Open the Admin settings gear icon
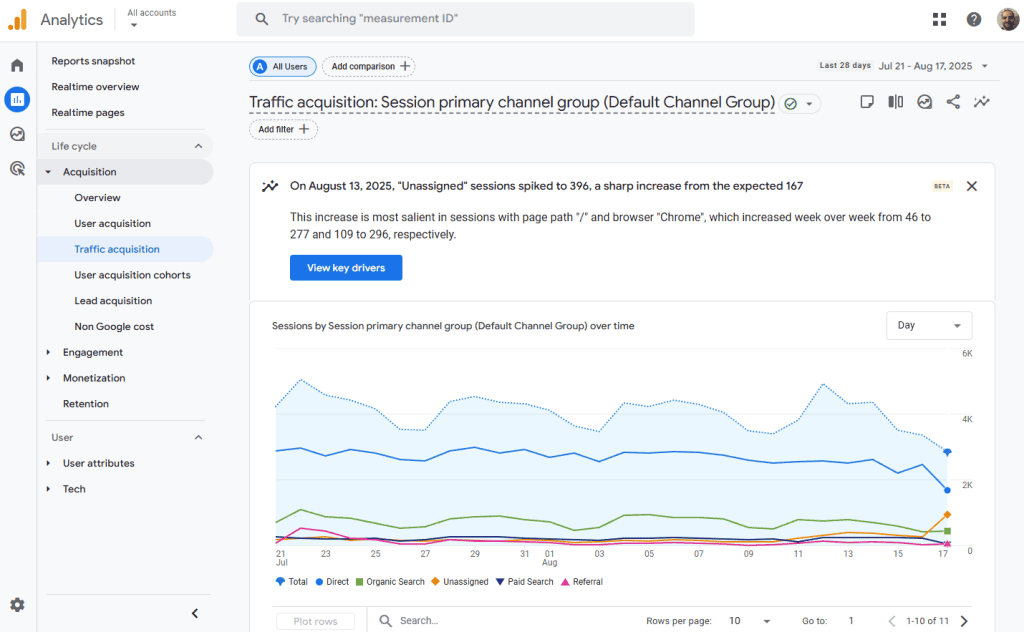The width and height of the screenshot is (1024, 632). 17,605
